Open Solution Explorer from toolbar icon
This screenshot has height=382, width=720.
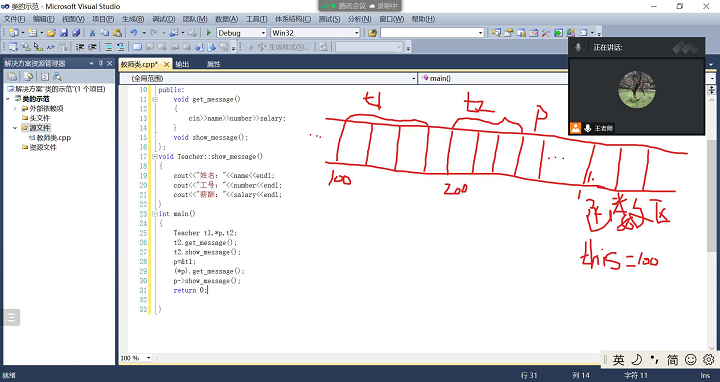pyautogui.click(x=496, y=33)
